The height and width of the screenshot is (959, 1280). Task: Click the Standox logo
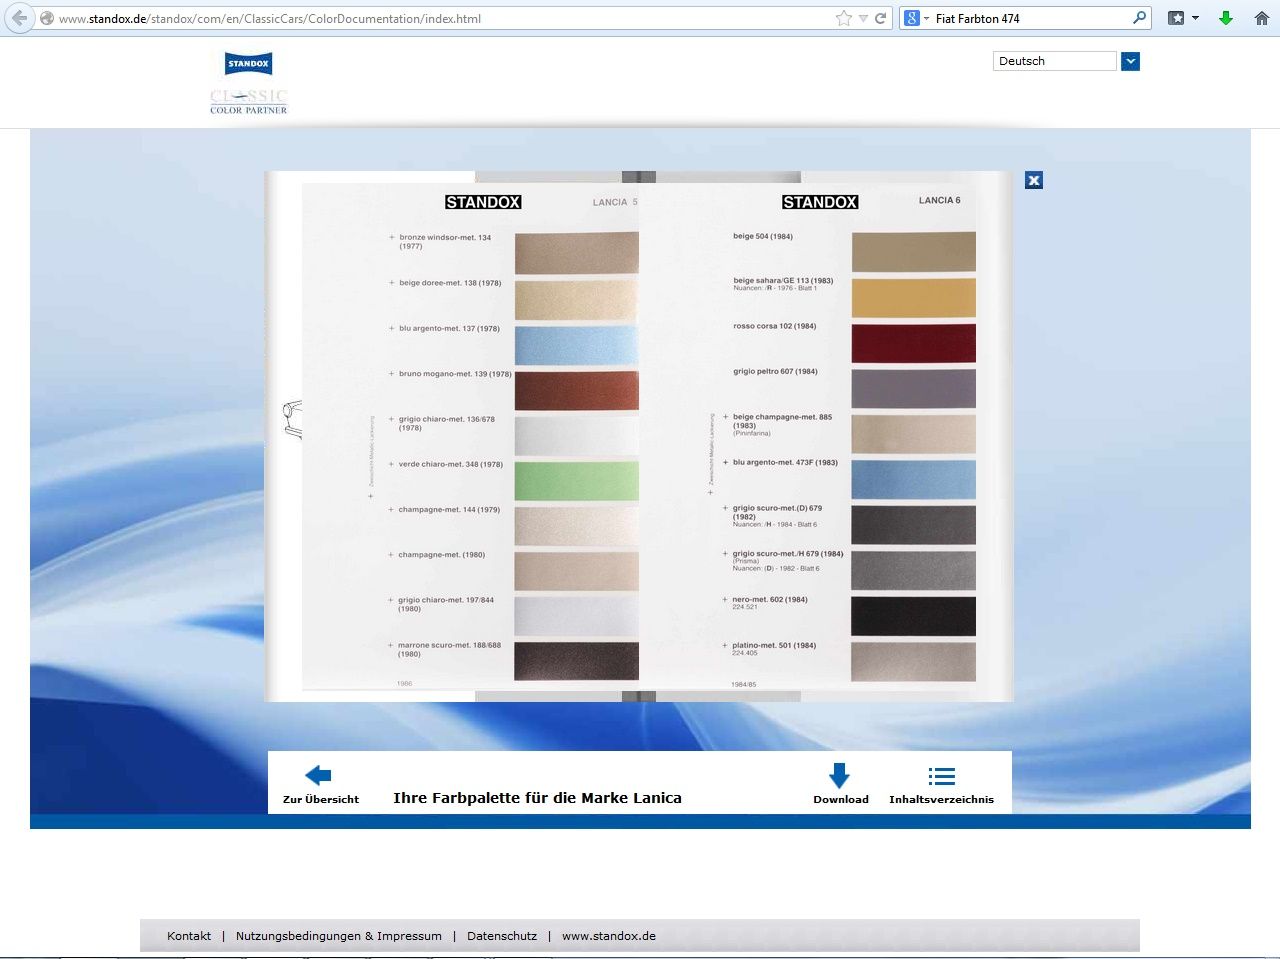pos(248,64)
